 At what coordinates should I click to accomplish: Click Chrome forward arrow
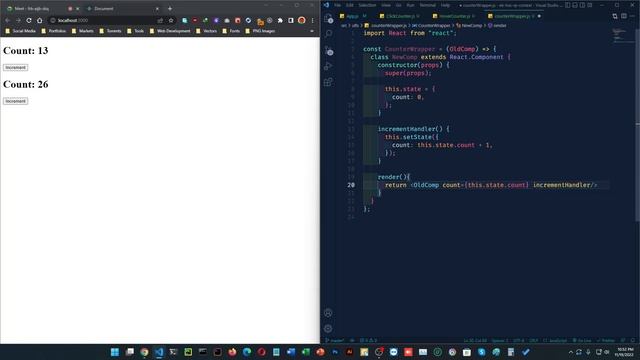(x=18, y=20)
